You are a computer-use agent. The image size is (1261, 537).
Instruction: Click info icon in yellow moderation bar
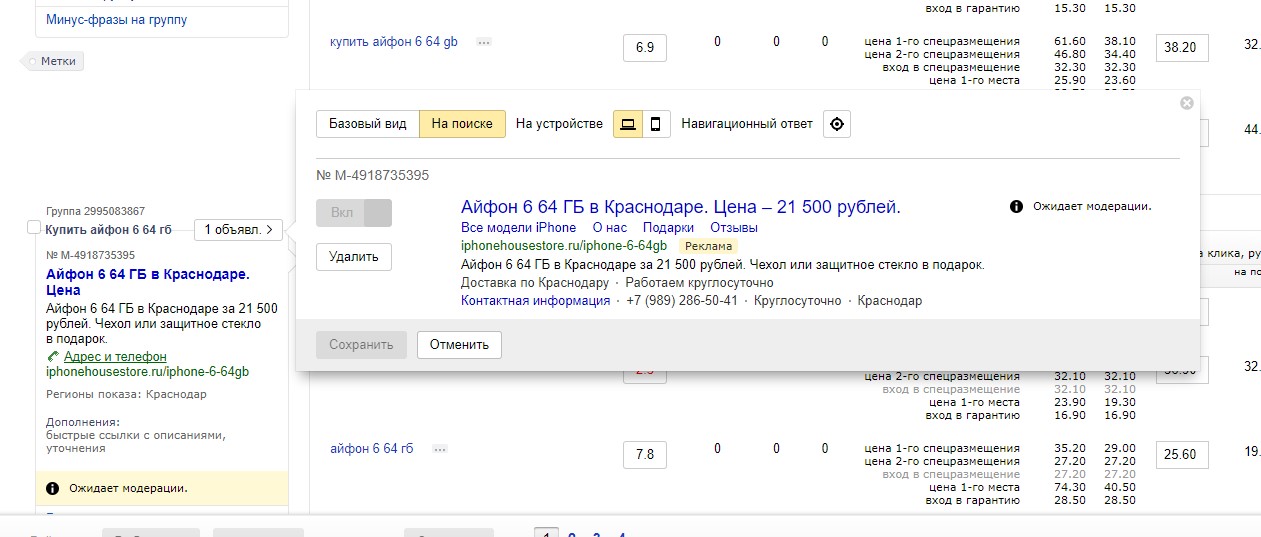click(52, 489)
